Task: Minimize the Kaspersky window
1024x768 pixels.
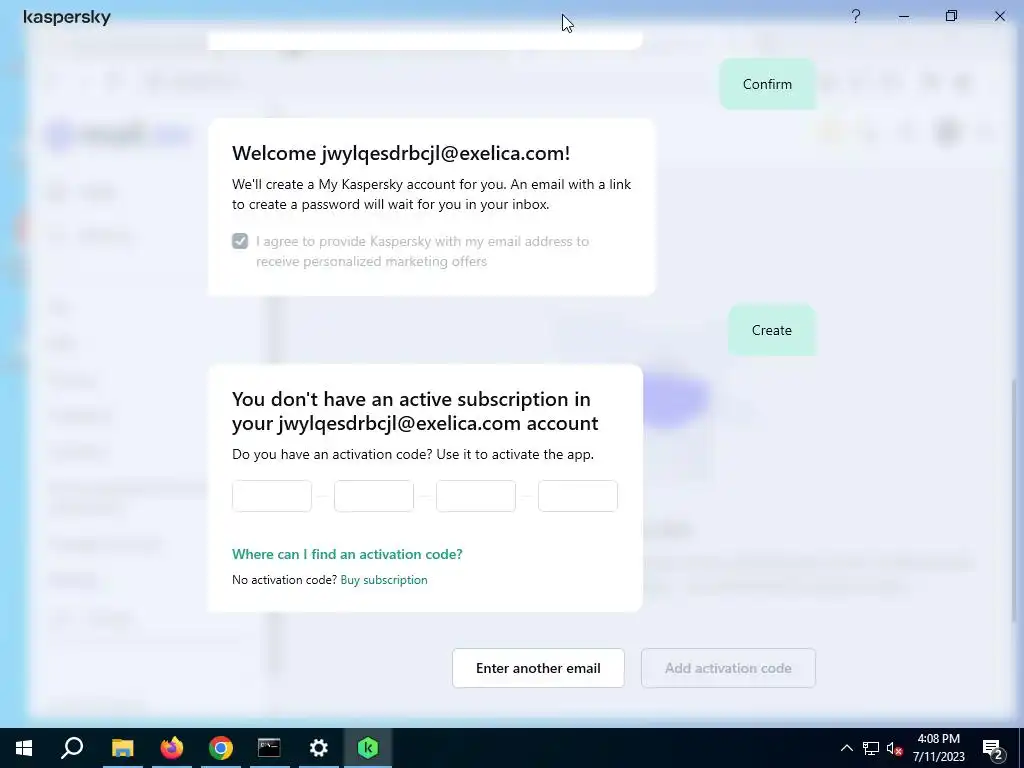Action: [904, 16]
